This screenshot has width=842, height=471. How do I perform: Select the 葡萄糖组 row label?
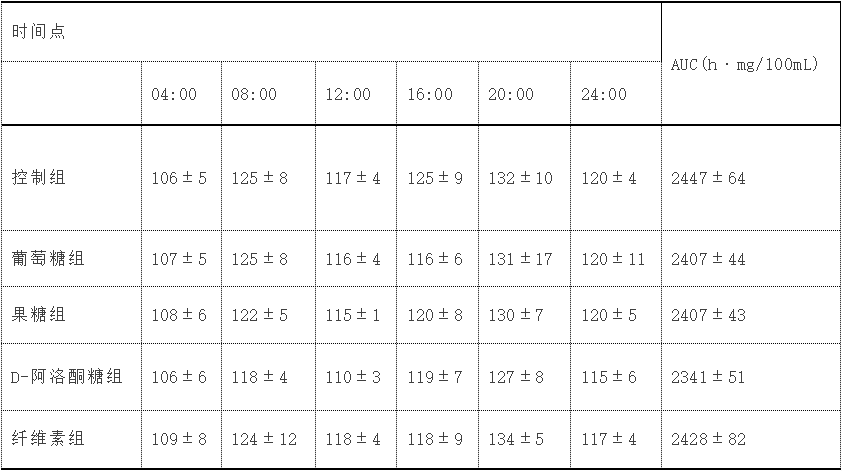pos(48,259)
